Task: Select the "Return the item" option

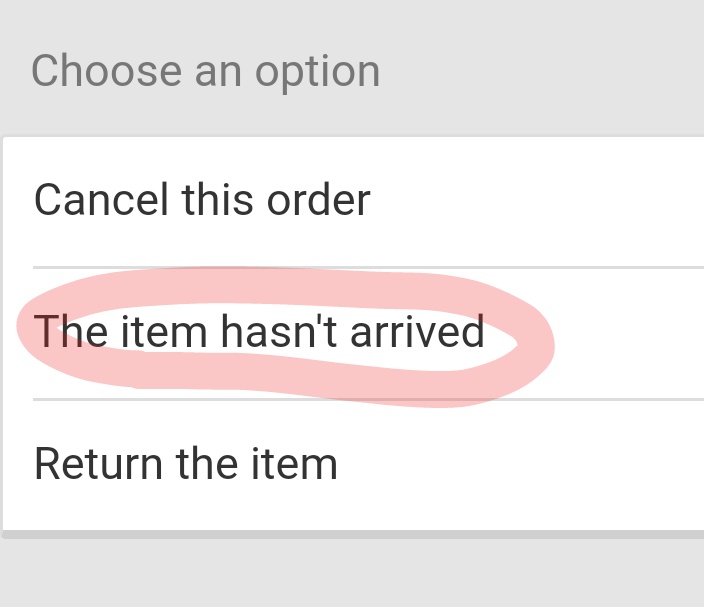Action: 186,464
